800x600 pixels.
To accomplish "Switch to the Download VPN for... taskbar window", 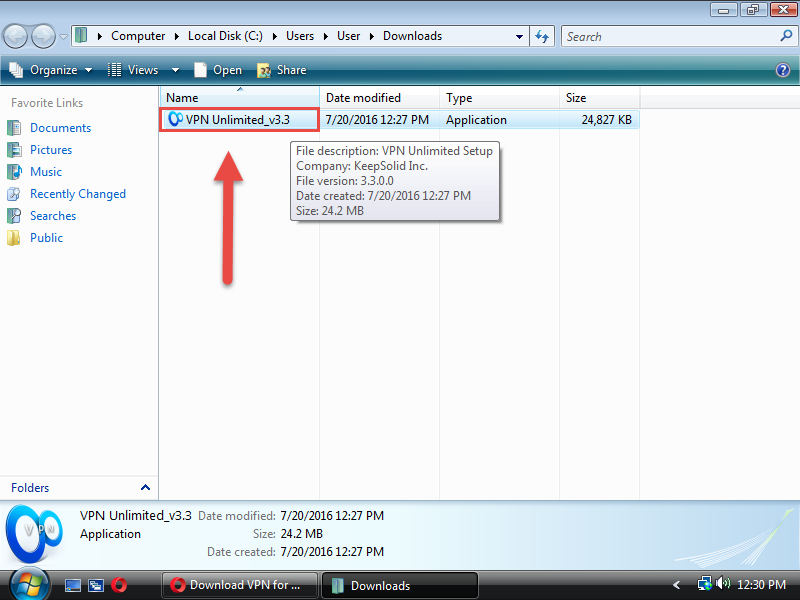I will [x=239, y=585].
